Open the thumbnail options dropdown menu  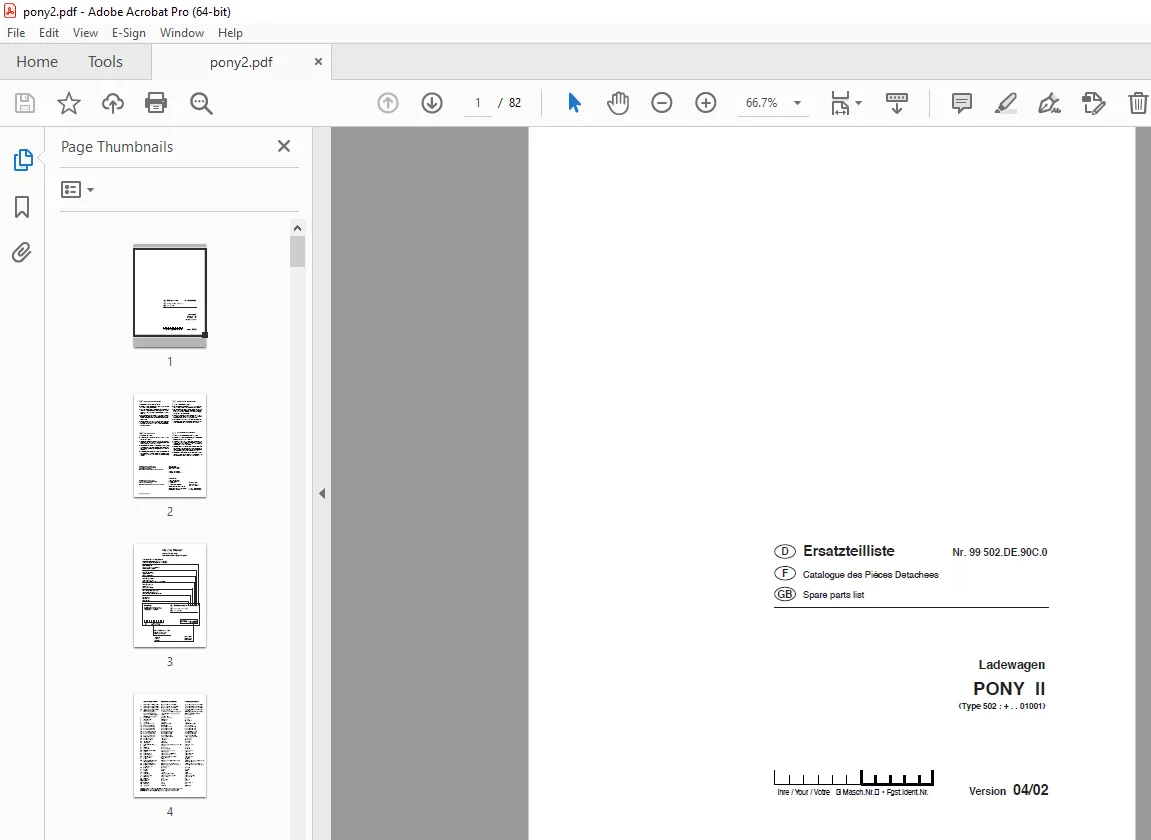77,189
